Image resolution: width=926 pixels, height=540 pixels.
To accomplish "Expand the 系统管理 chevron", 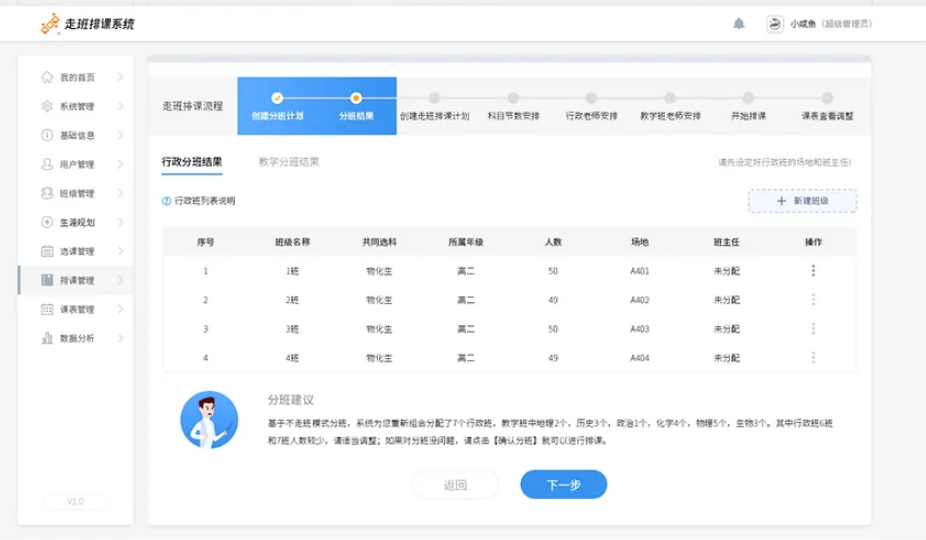I will [120, 106].
